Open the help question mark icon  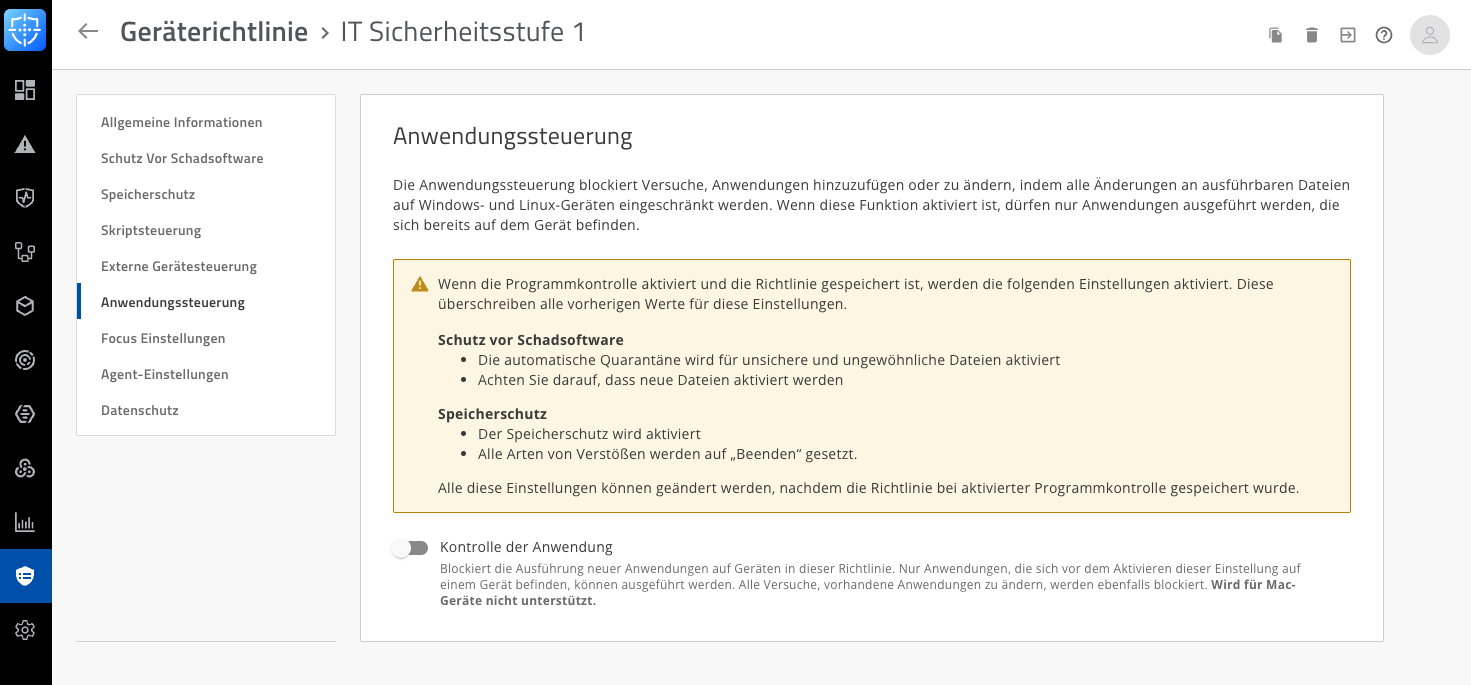pos(1384,35)
